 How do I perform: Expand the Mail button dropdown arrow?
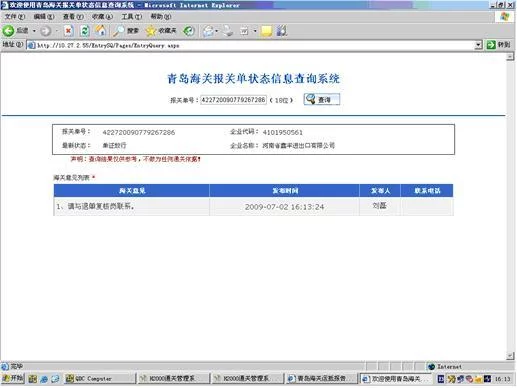[x=217, y=31]
